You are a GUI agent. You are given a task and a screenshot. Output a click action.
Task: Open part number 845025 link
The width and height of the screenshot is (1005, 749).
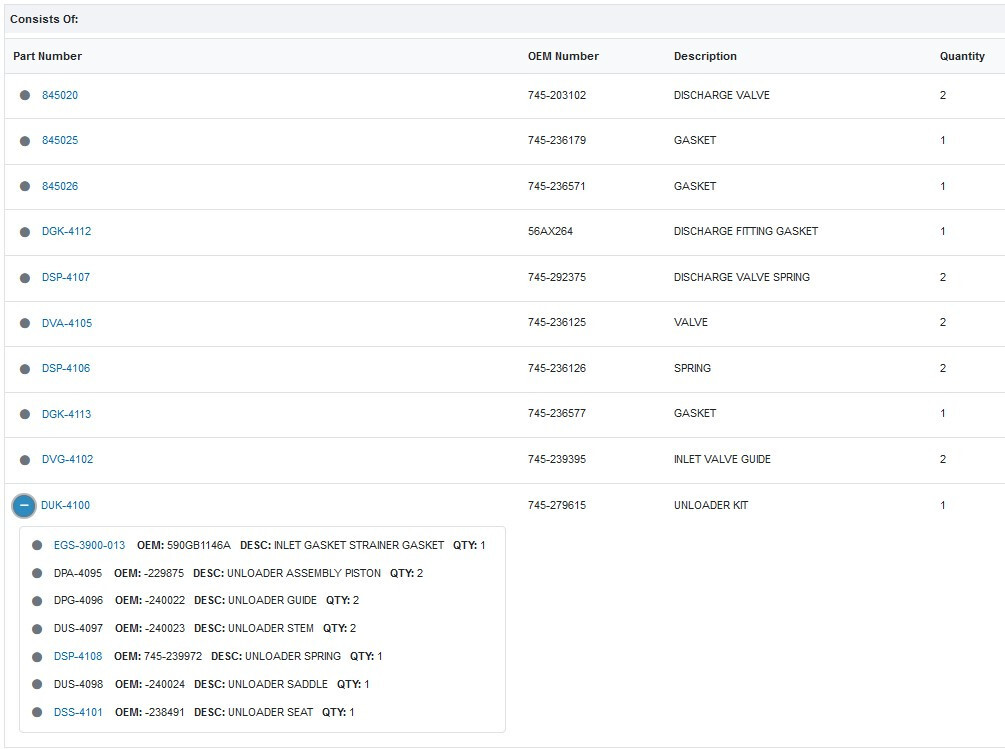(60, 141)
